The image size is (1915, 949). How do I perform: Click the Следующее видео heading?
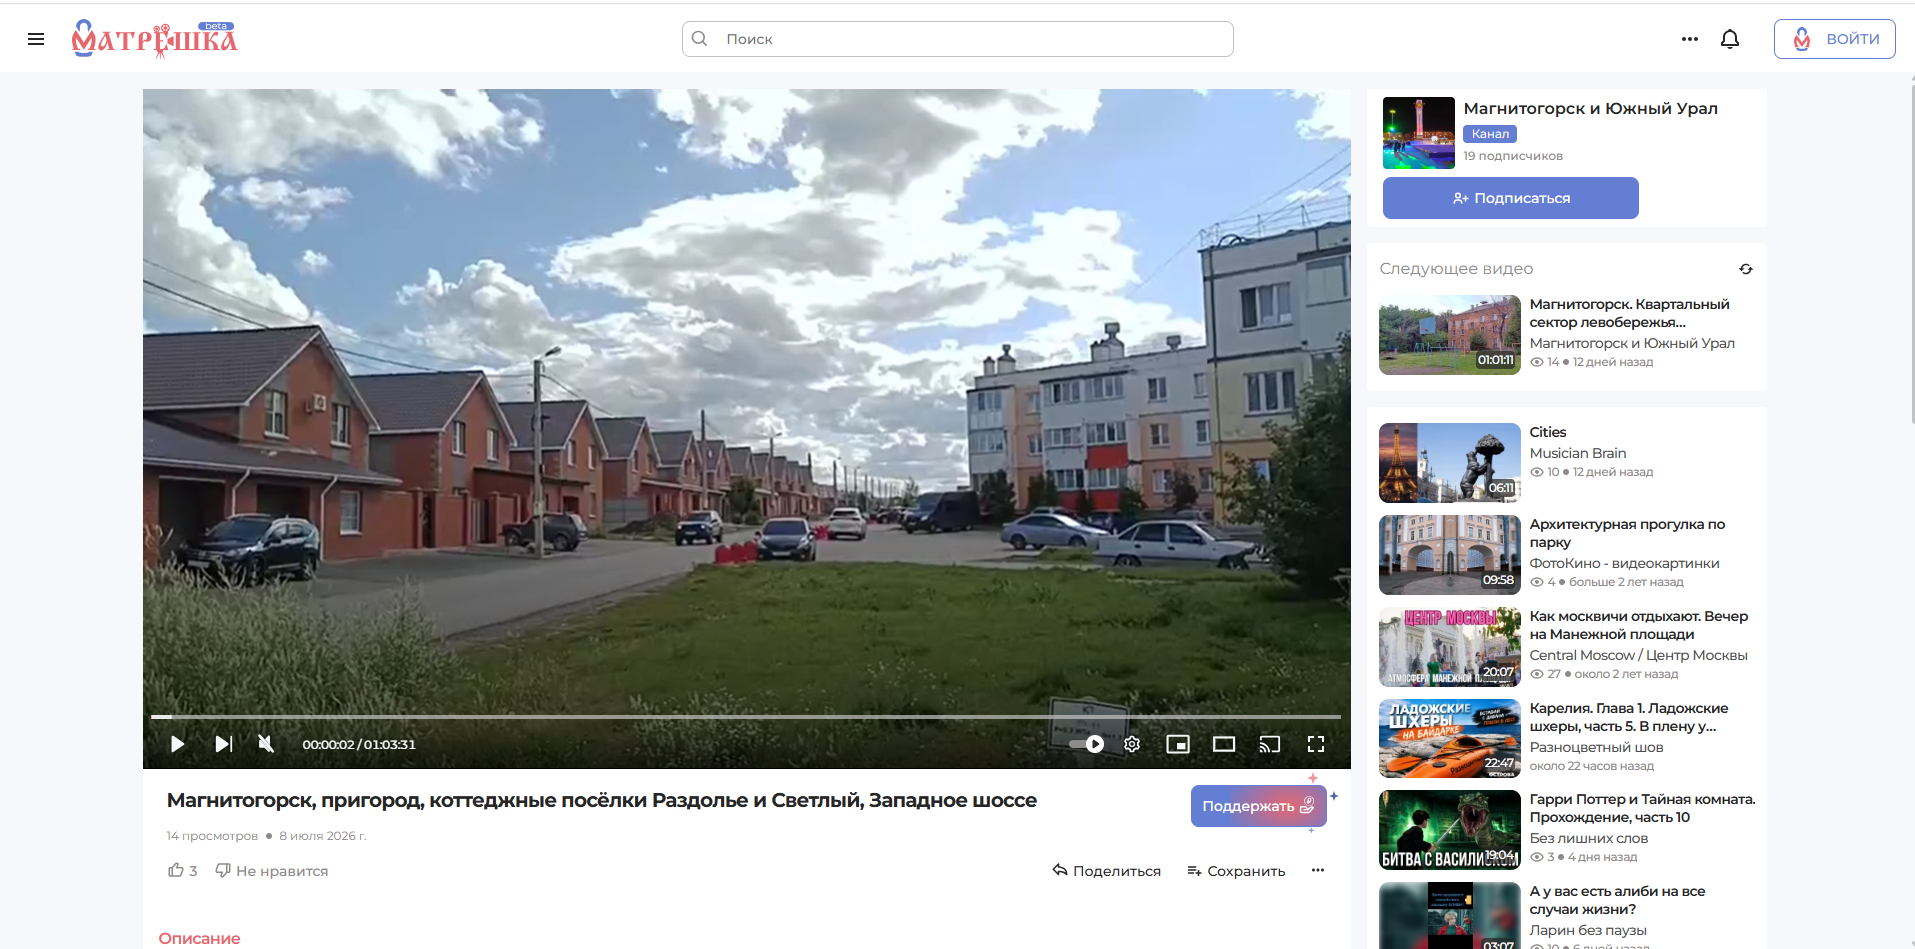[x=1456, y=269]
